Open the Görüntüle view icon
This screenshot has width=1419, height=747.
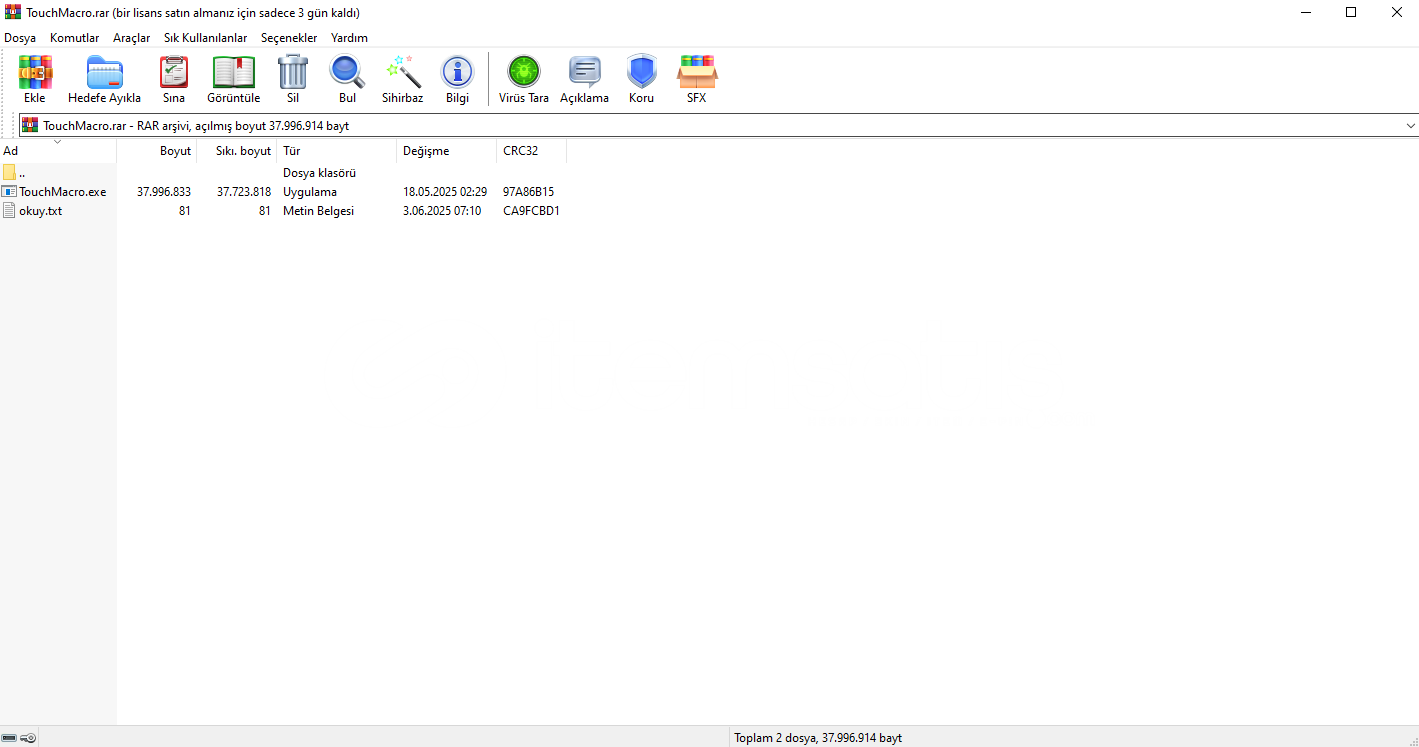[234, 72]
